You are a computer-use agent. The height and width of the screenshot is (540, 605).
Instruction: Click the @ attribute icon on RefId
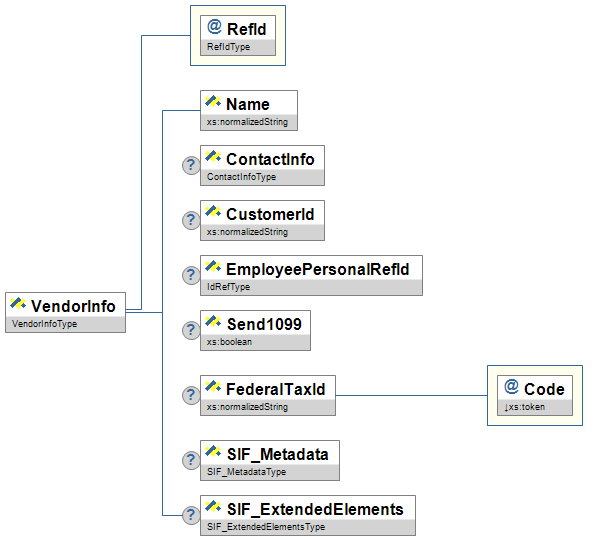215,28
